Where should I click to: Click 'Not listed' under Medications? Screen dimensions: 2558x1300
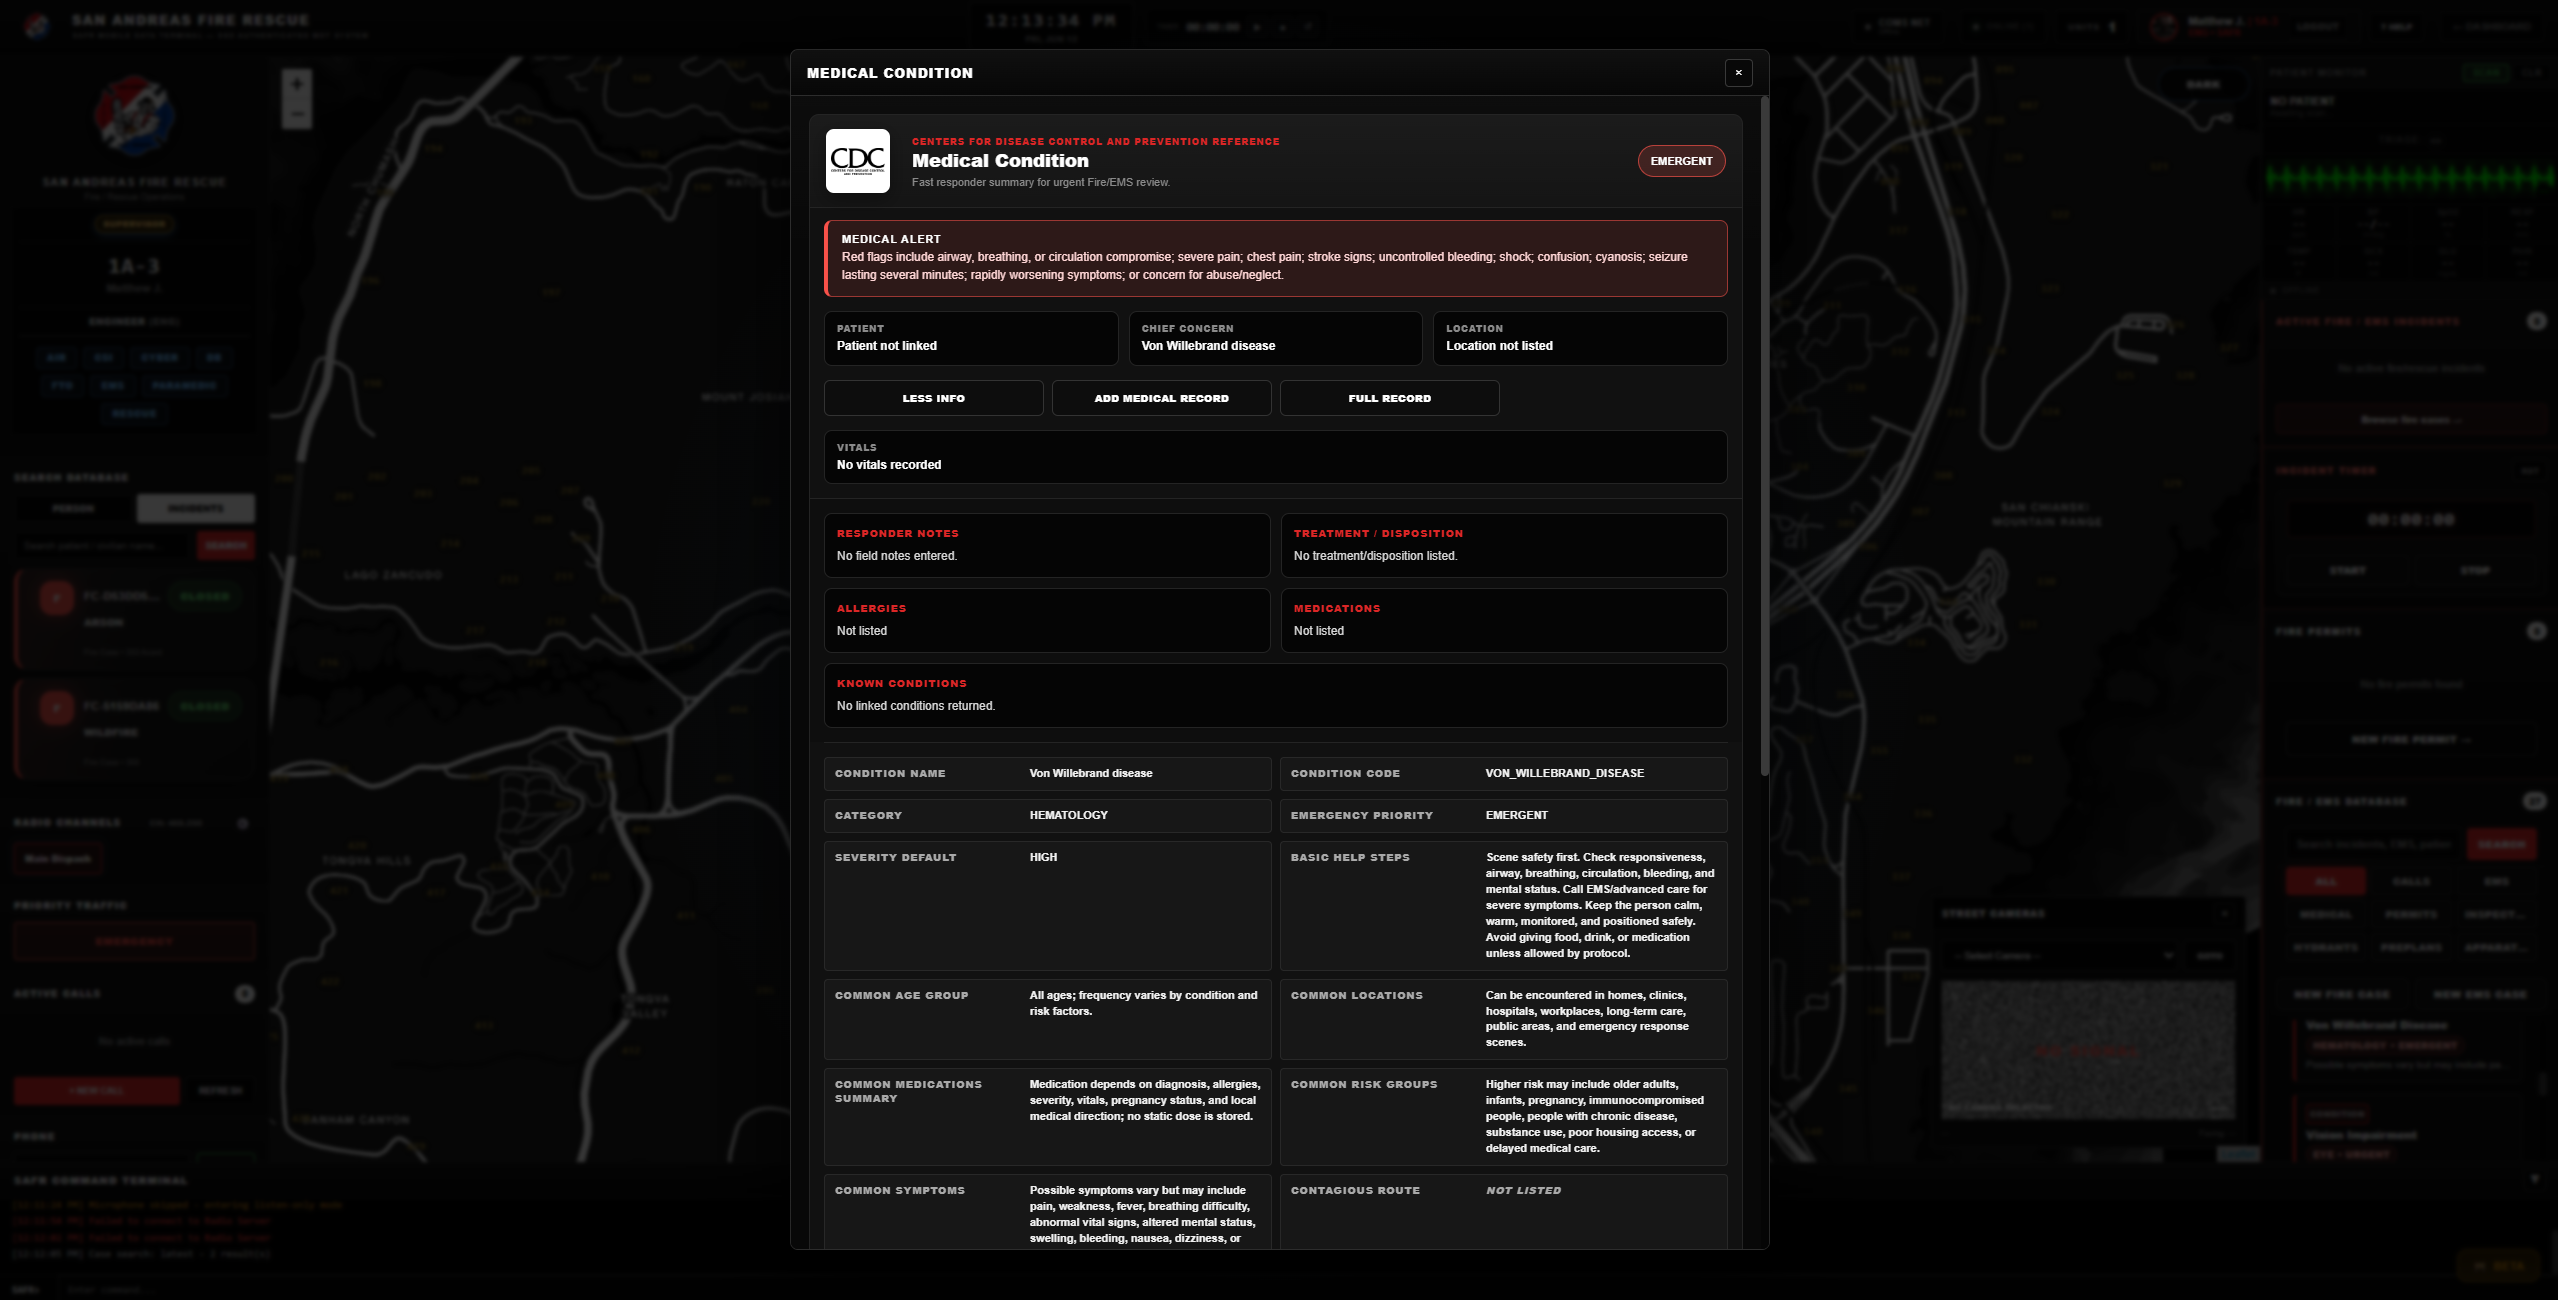pos(1319,631)
